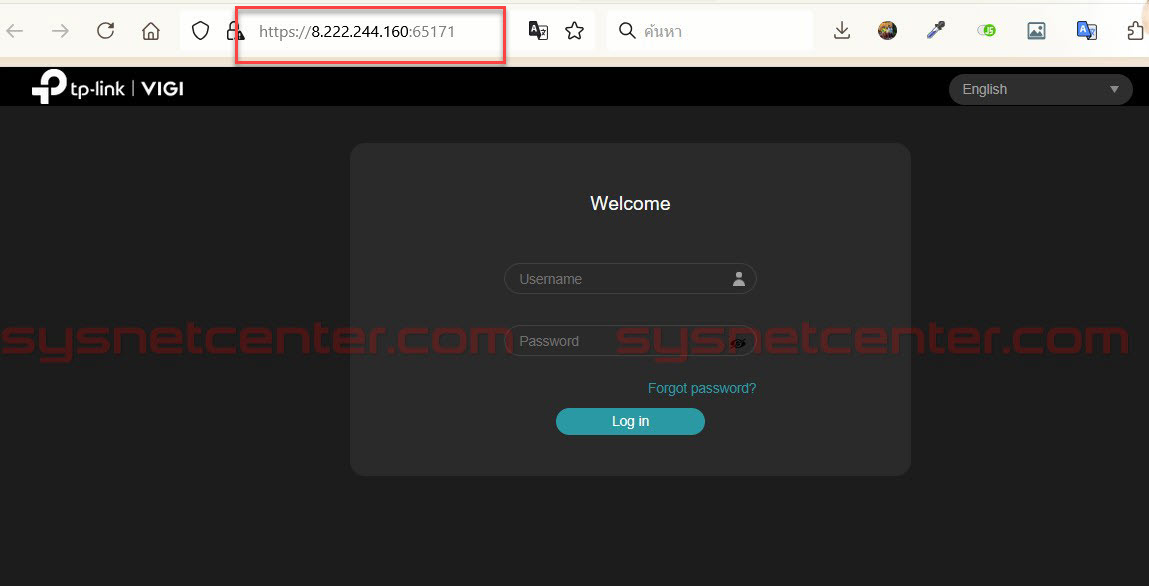Image resolution: width=1149 pixels, height=586 pixels.
Task: Click the TP-Link VIGI logo
Action: coord(107,89)
